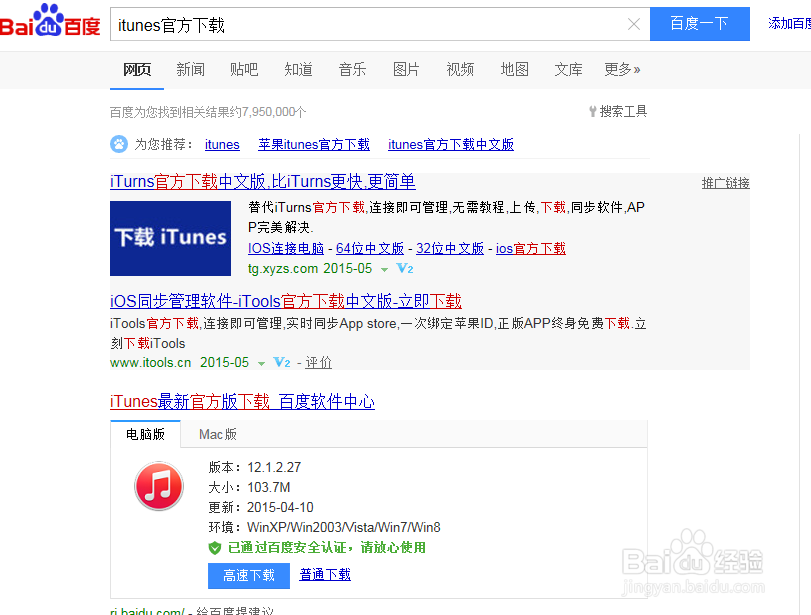Screen dimensions: 811x615
Task: Open 搜索工具 search tools
Action: (623, 111)
